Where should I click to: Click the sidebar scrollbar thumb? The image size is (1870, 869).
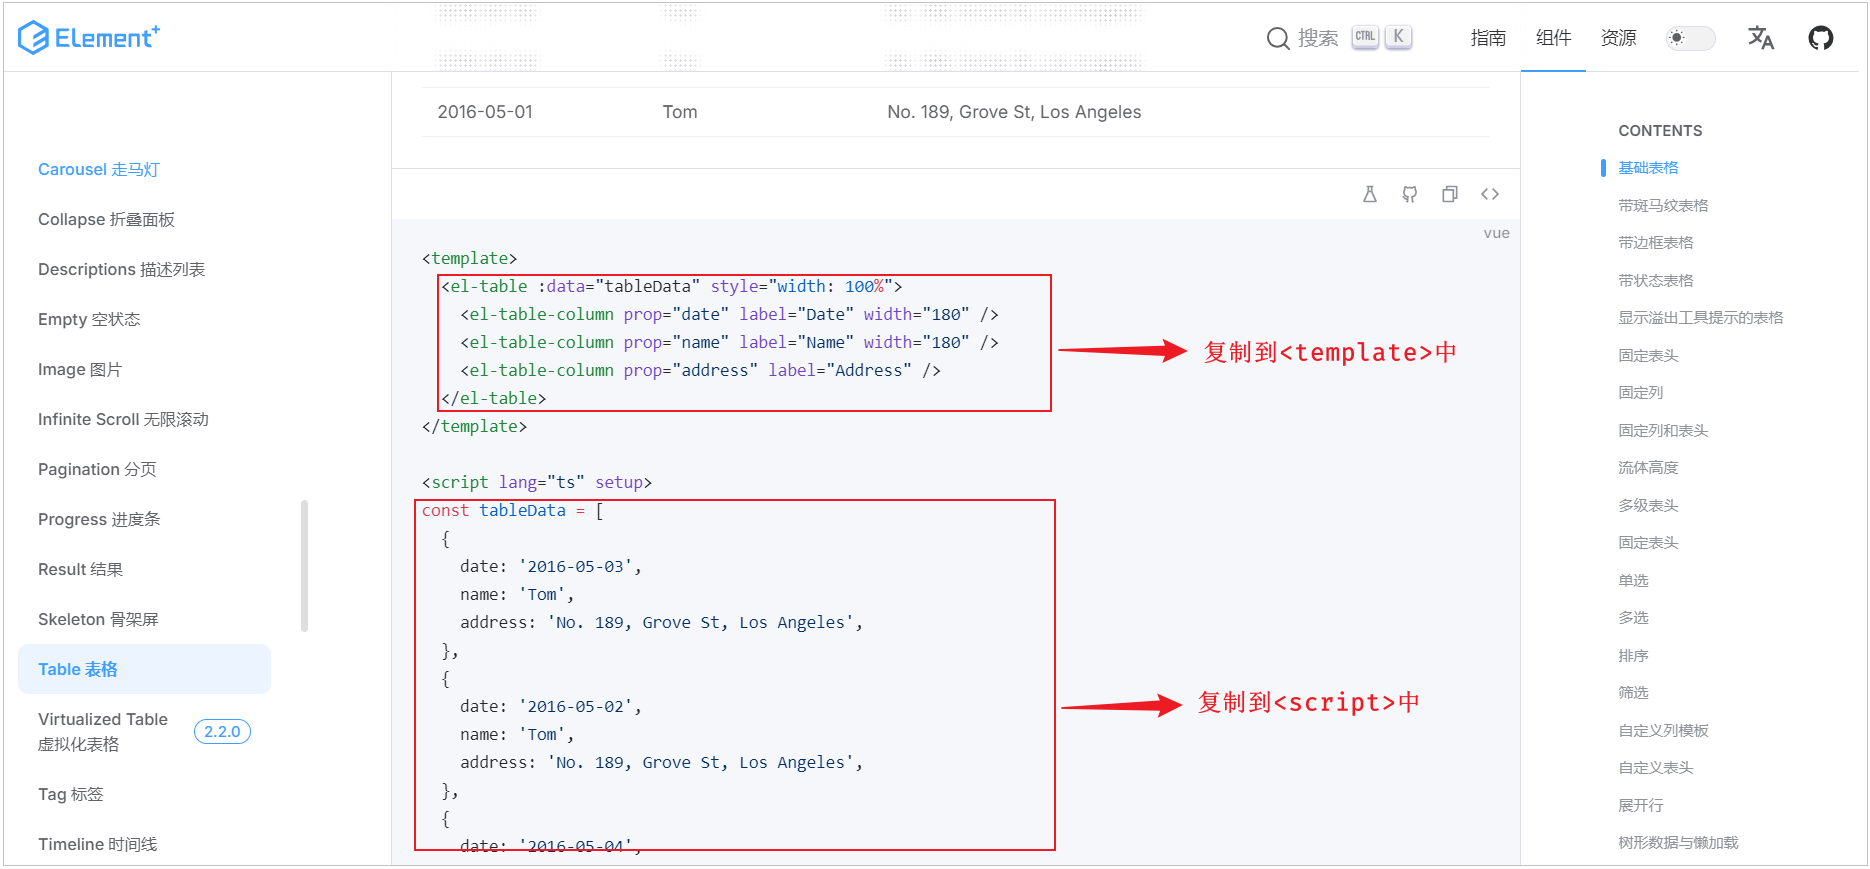[304, 566]
